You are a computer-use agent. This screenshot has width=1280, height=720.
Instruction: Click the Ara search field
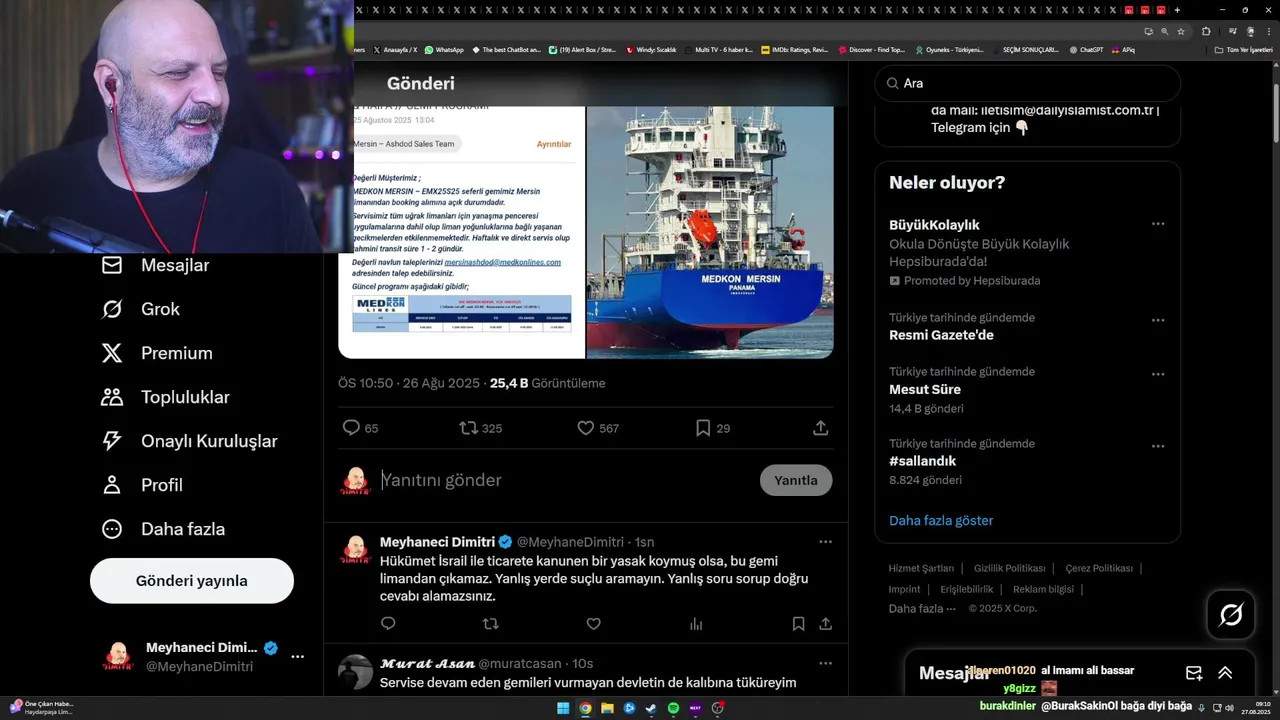[x=1028, y=83]
